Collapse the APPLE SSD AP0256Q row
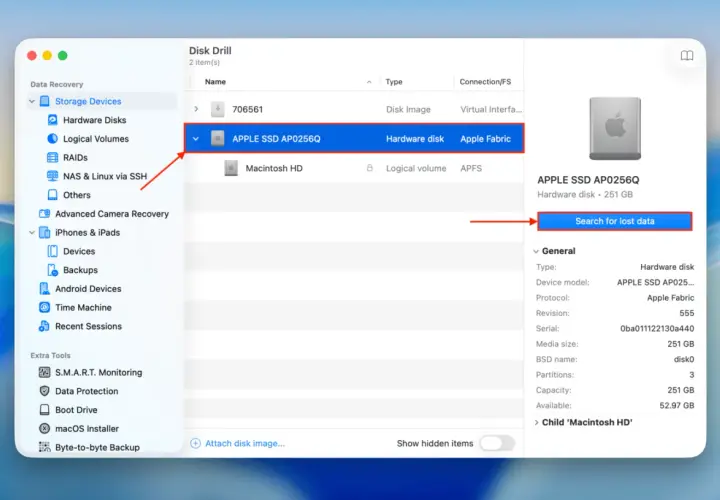Screen dimensions: 720x500 [196, 139]
